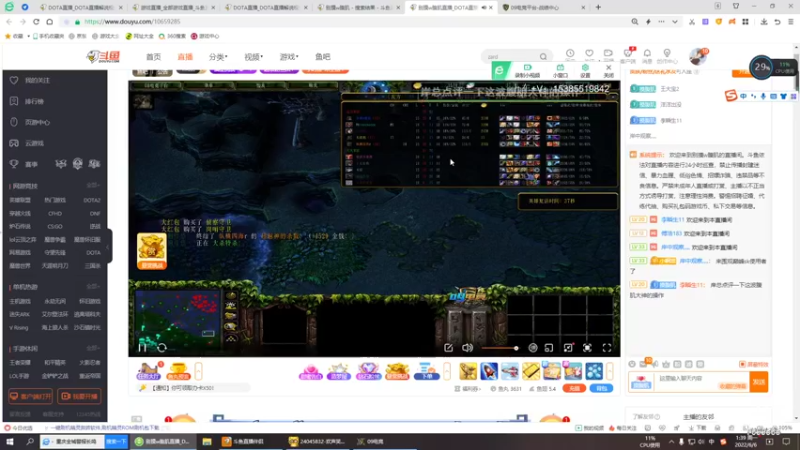
Task: Expand the activity list arrow beside 下单
Action: [x=447, y=371]
